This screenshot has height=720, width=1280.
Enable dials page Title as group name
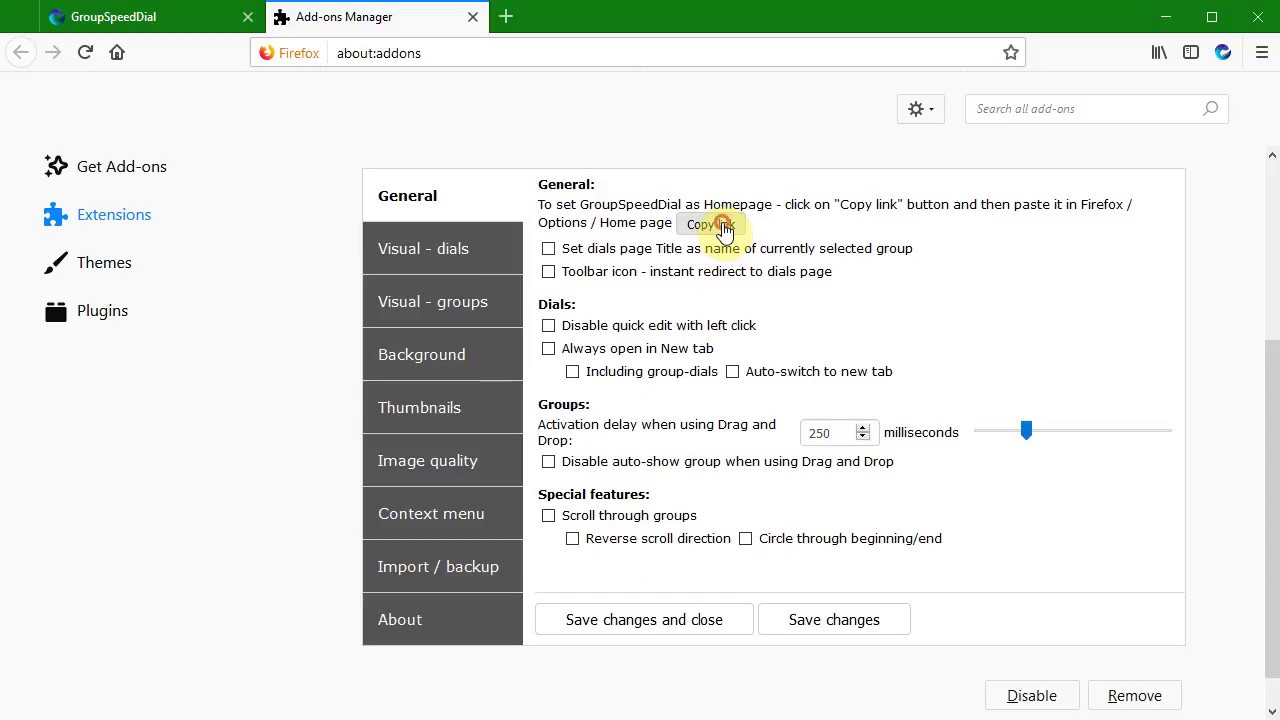tap(548, 248)
